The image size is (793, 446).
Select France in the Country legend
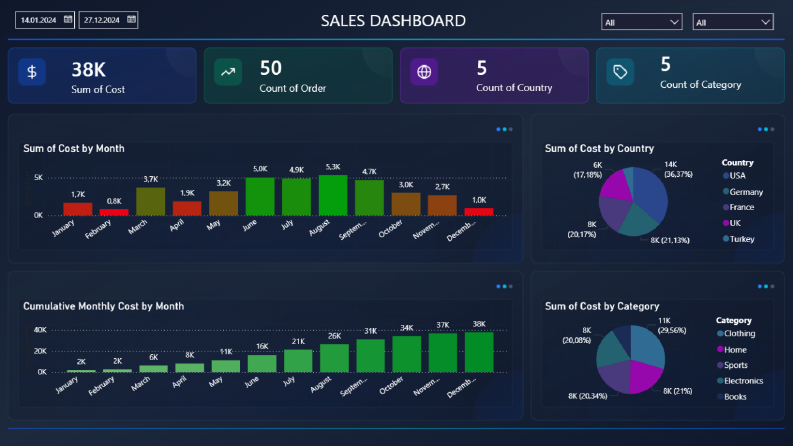pos(739,207)
